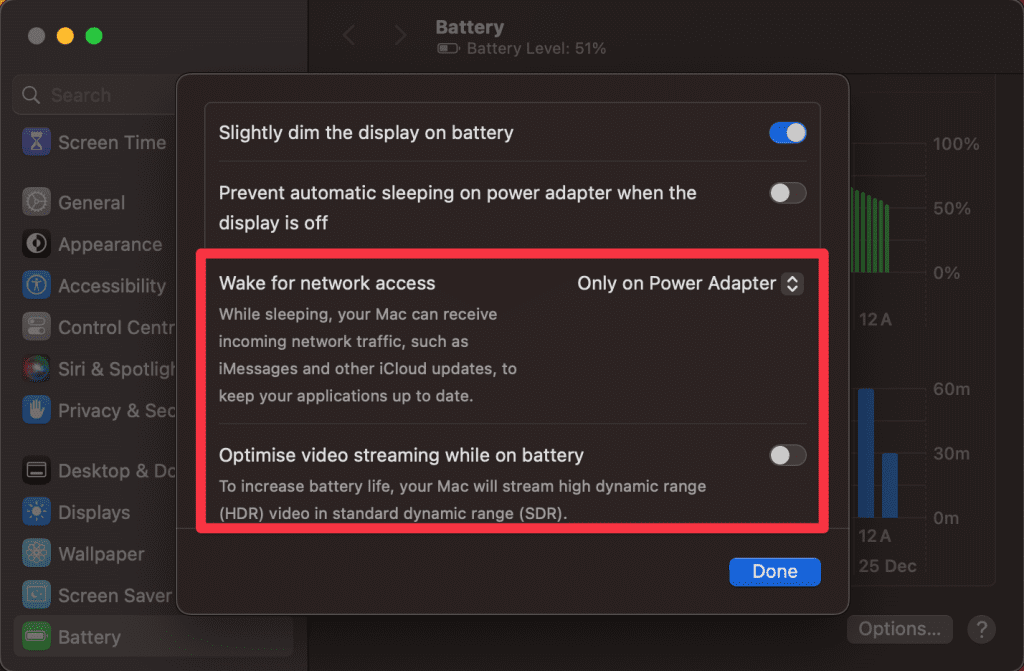1024x671 pixels.
Task: Open Siri & Spotlight icon
Action: click(37, 369)
